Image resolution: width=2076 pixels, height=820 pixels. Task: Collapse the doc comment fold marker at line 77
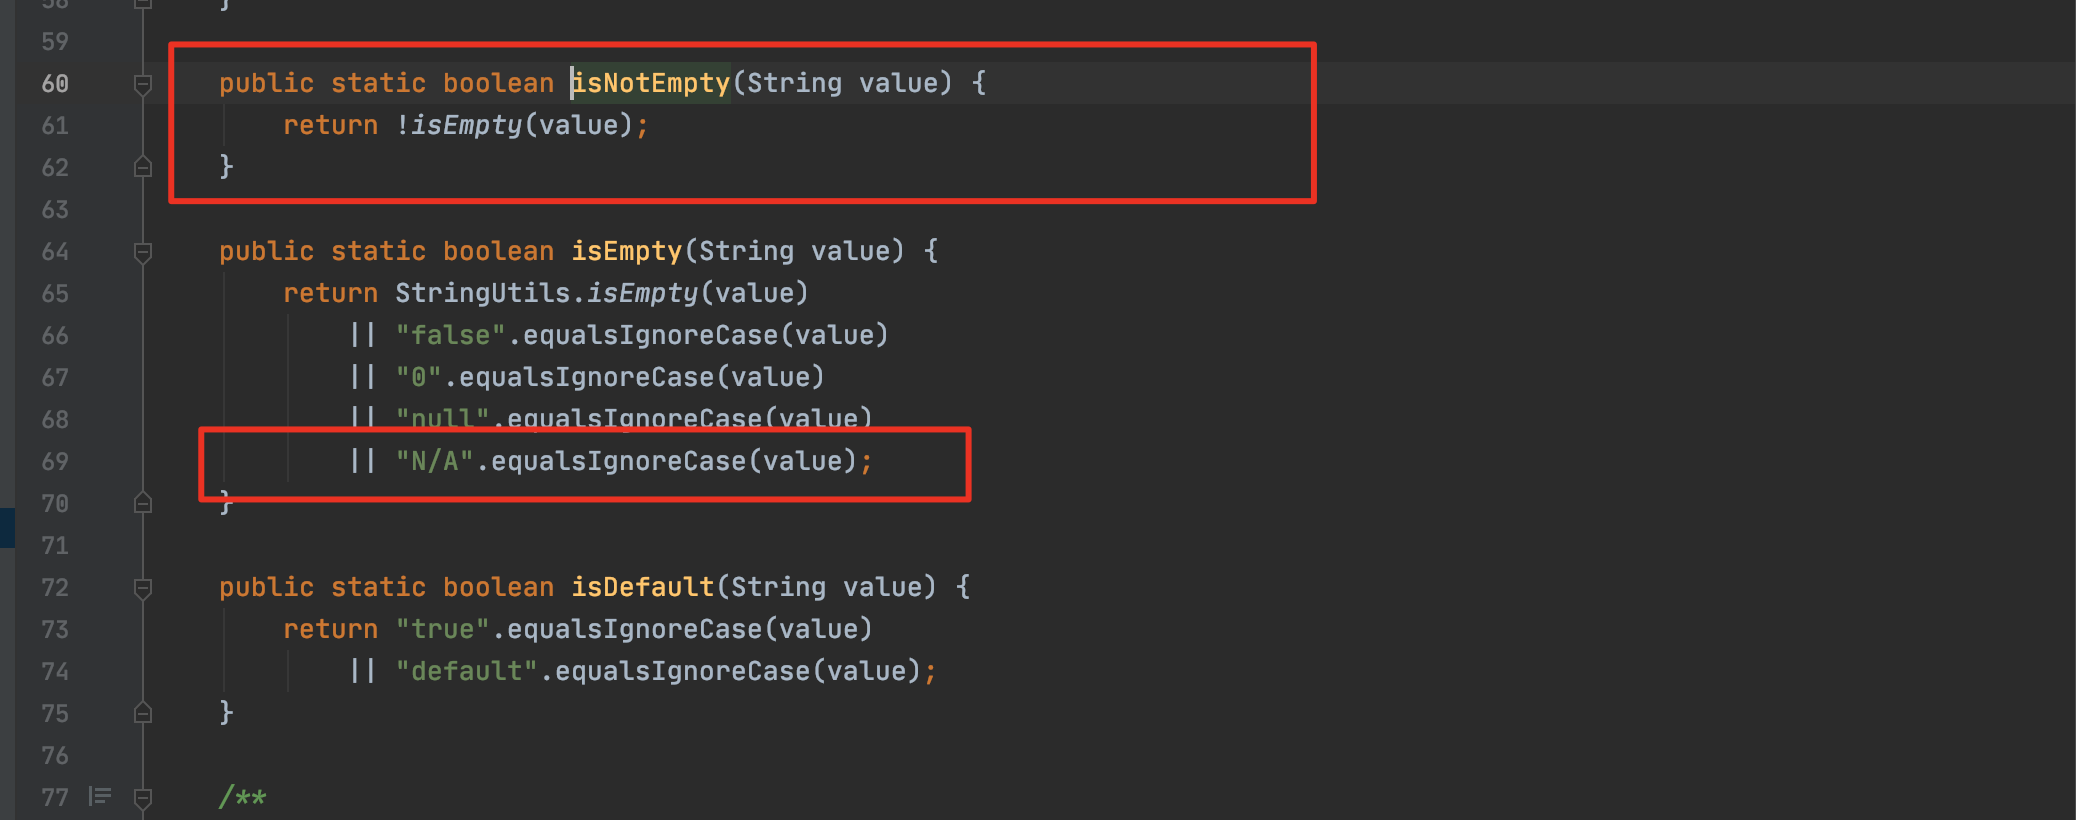pos(143,798)
